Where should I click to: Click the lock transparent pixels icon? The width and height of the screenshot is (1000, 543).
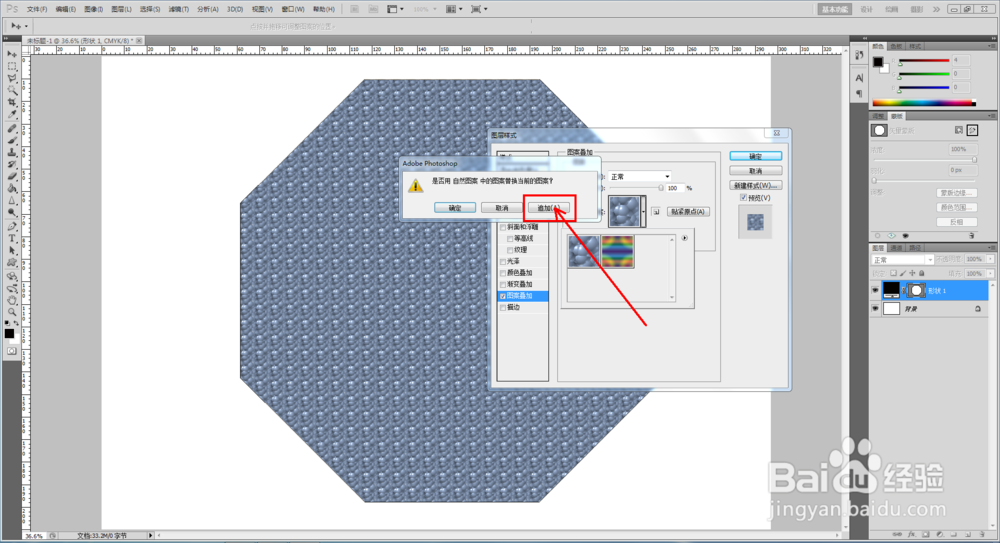[893, 273]
